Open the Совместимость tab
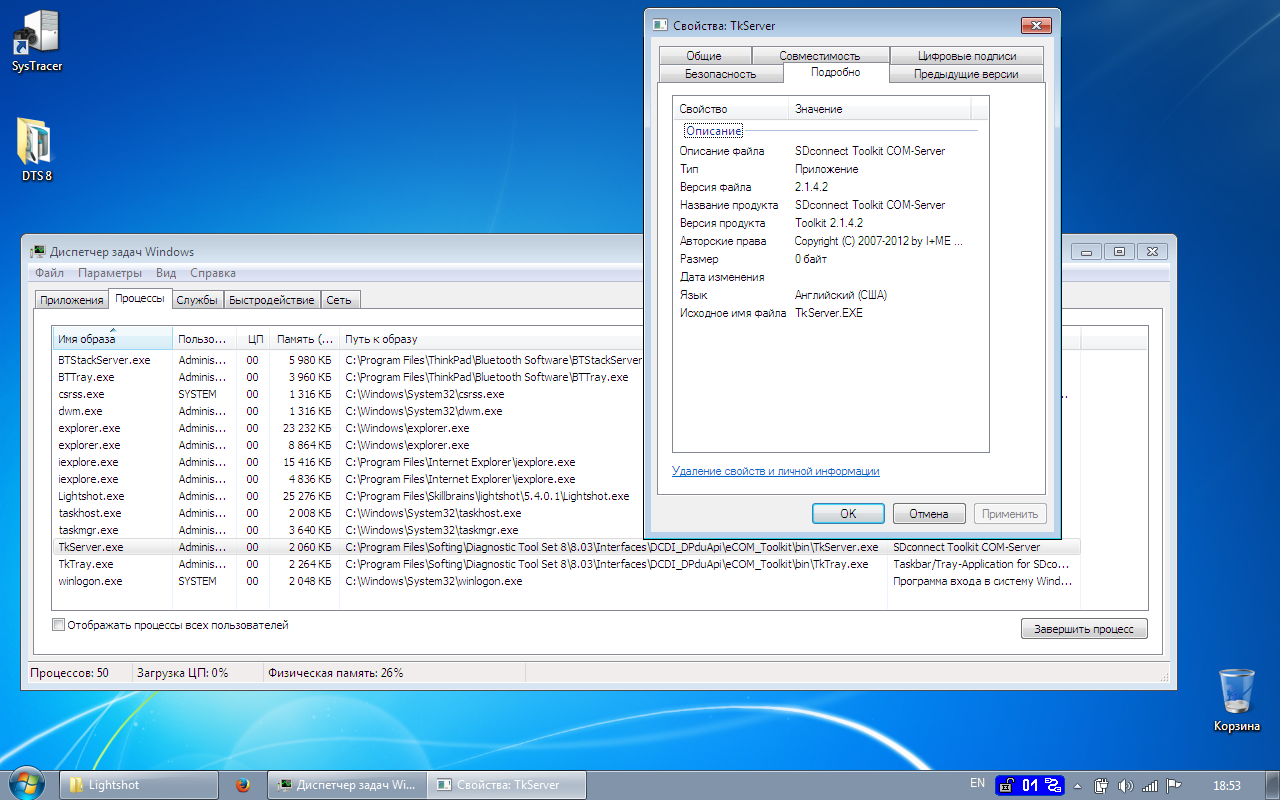Screen dimensions: 1280x800 tap(820, 56)
